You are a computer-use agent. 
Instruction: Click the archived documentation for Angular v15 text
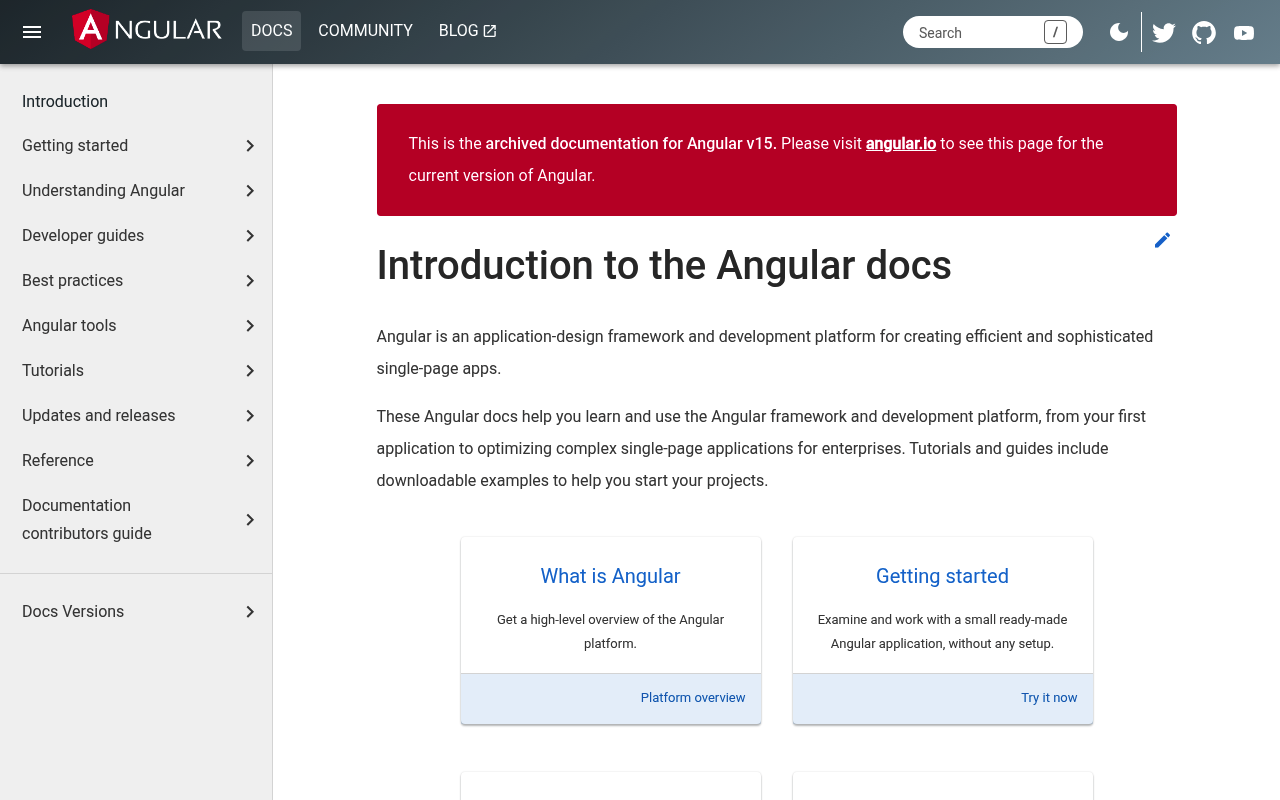coord(631,144)
